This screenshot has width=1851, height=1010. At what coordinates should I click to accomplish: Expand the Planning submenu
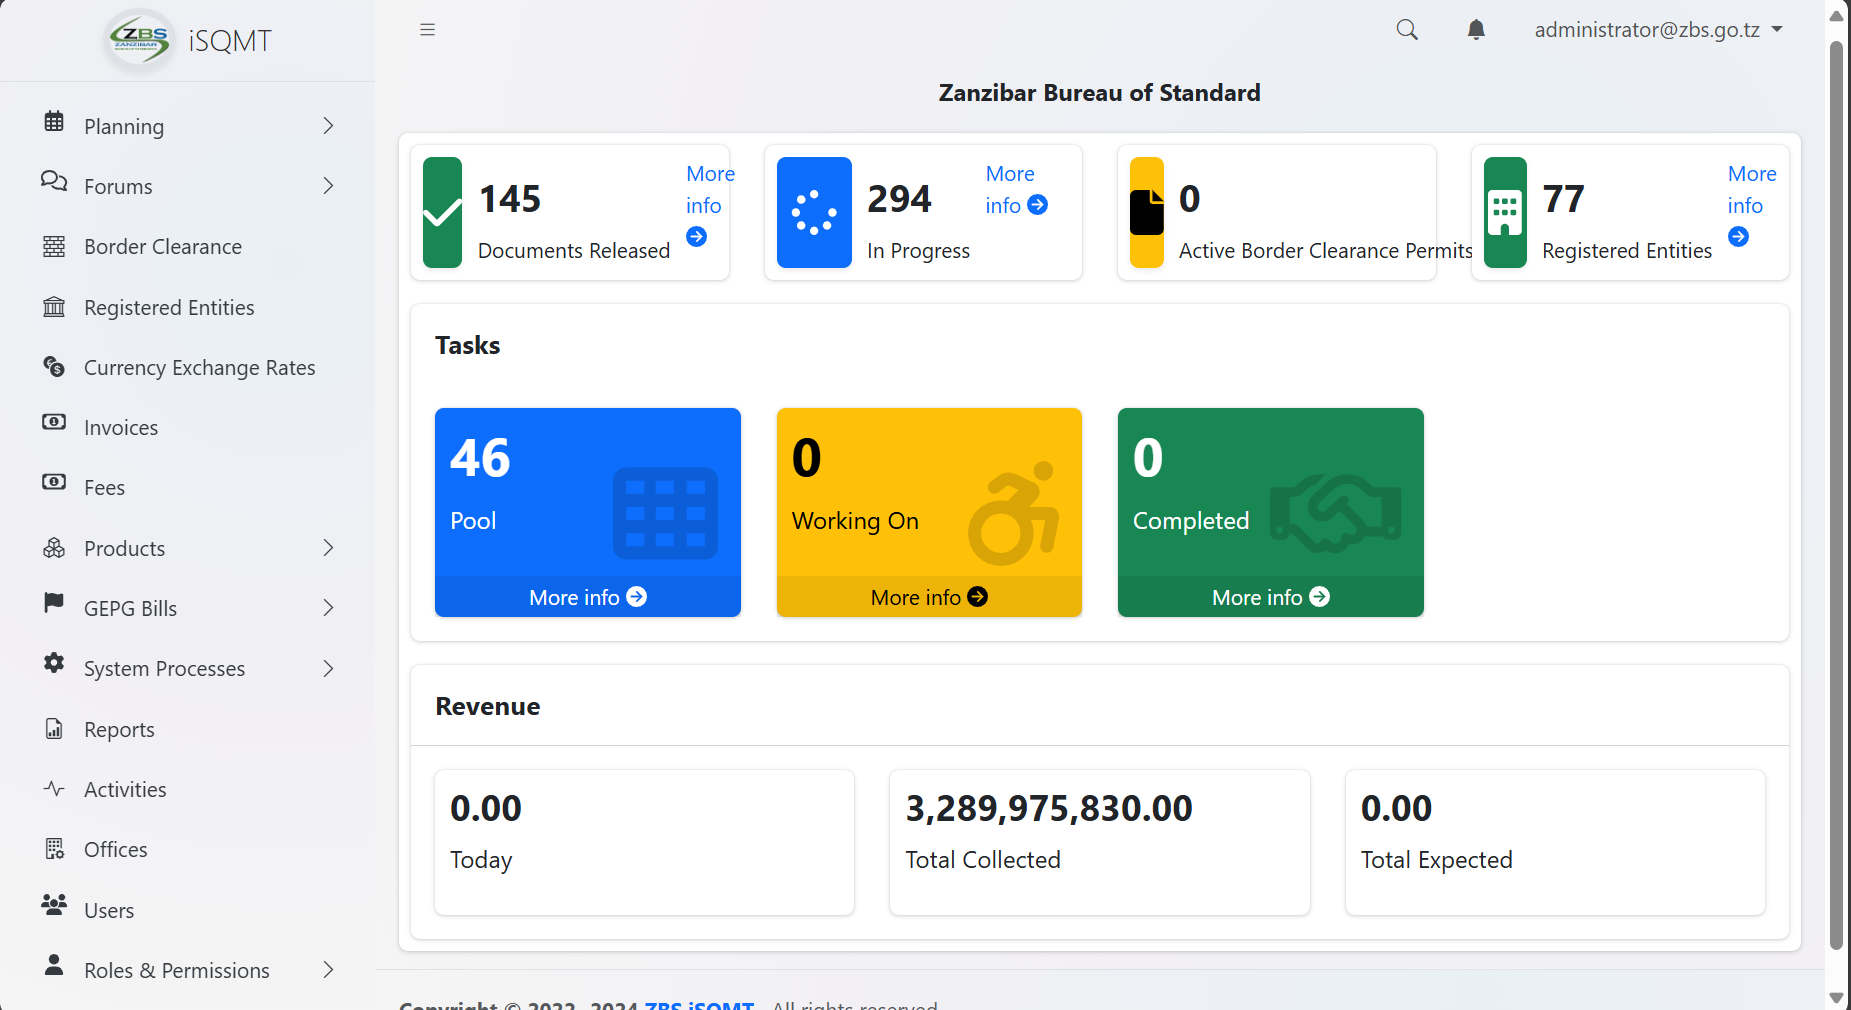pyautogui.click(x=328, y=126)
